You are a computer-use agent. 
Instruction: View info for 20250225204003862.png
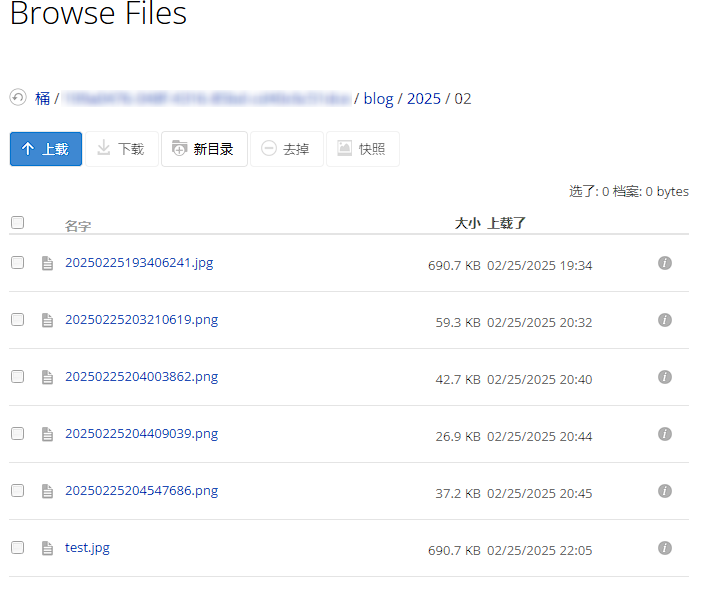(665, 377)
